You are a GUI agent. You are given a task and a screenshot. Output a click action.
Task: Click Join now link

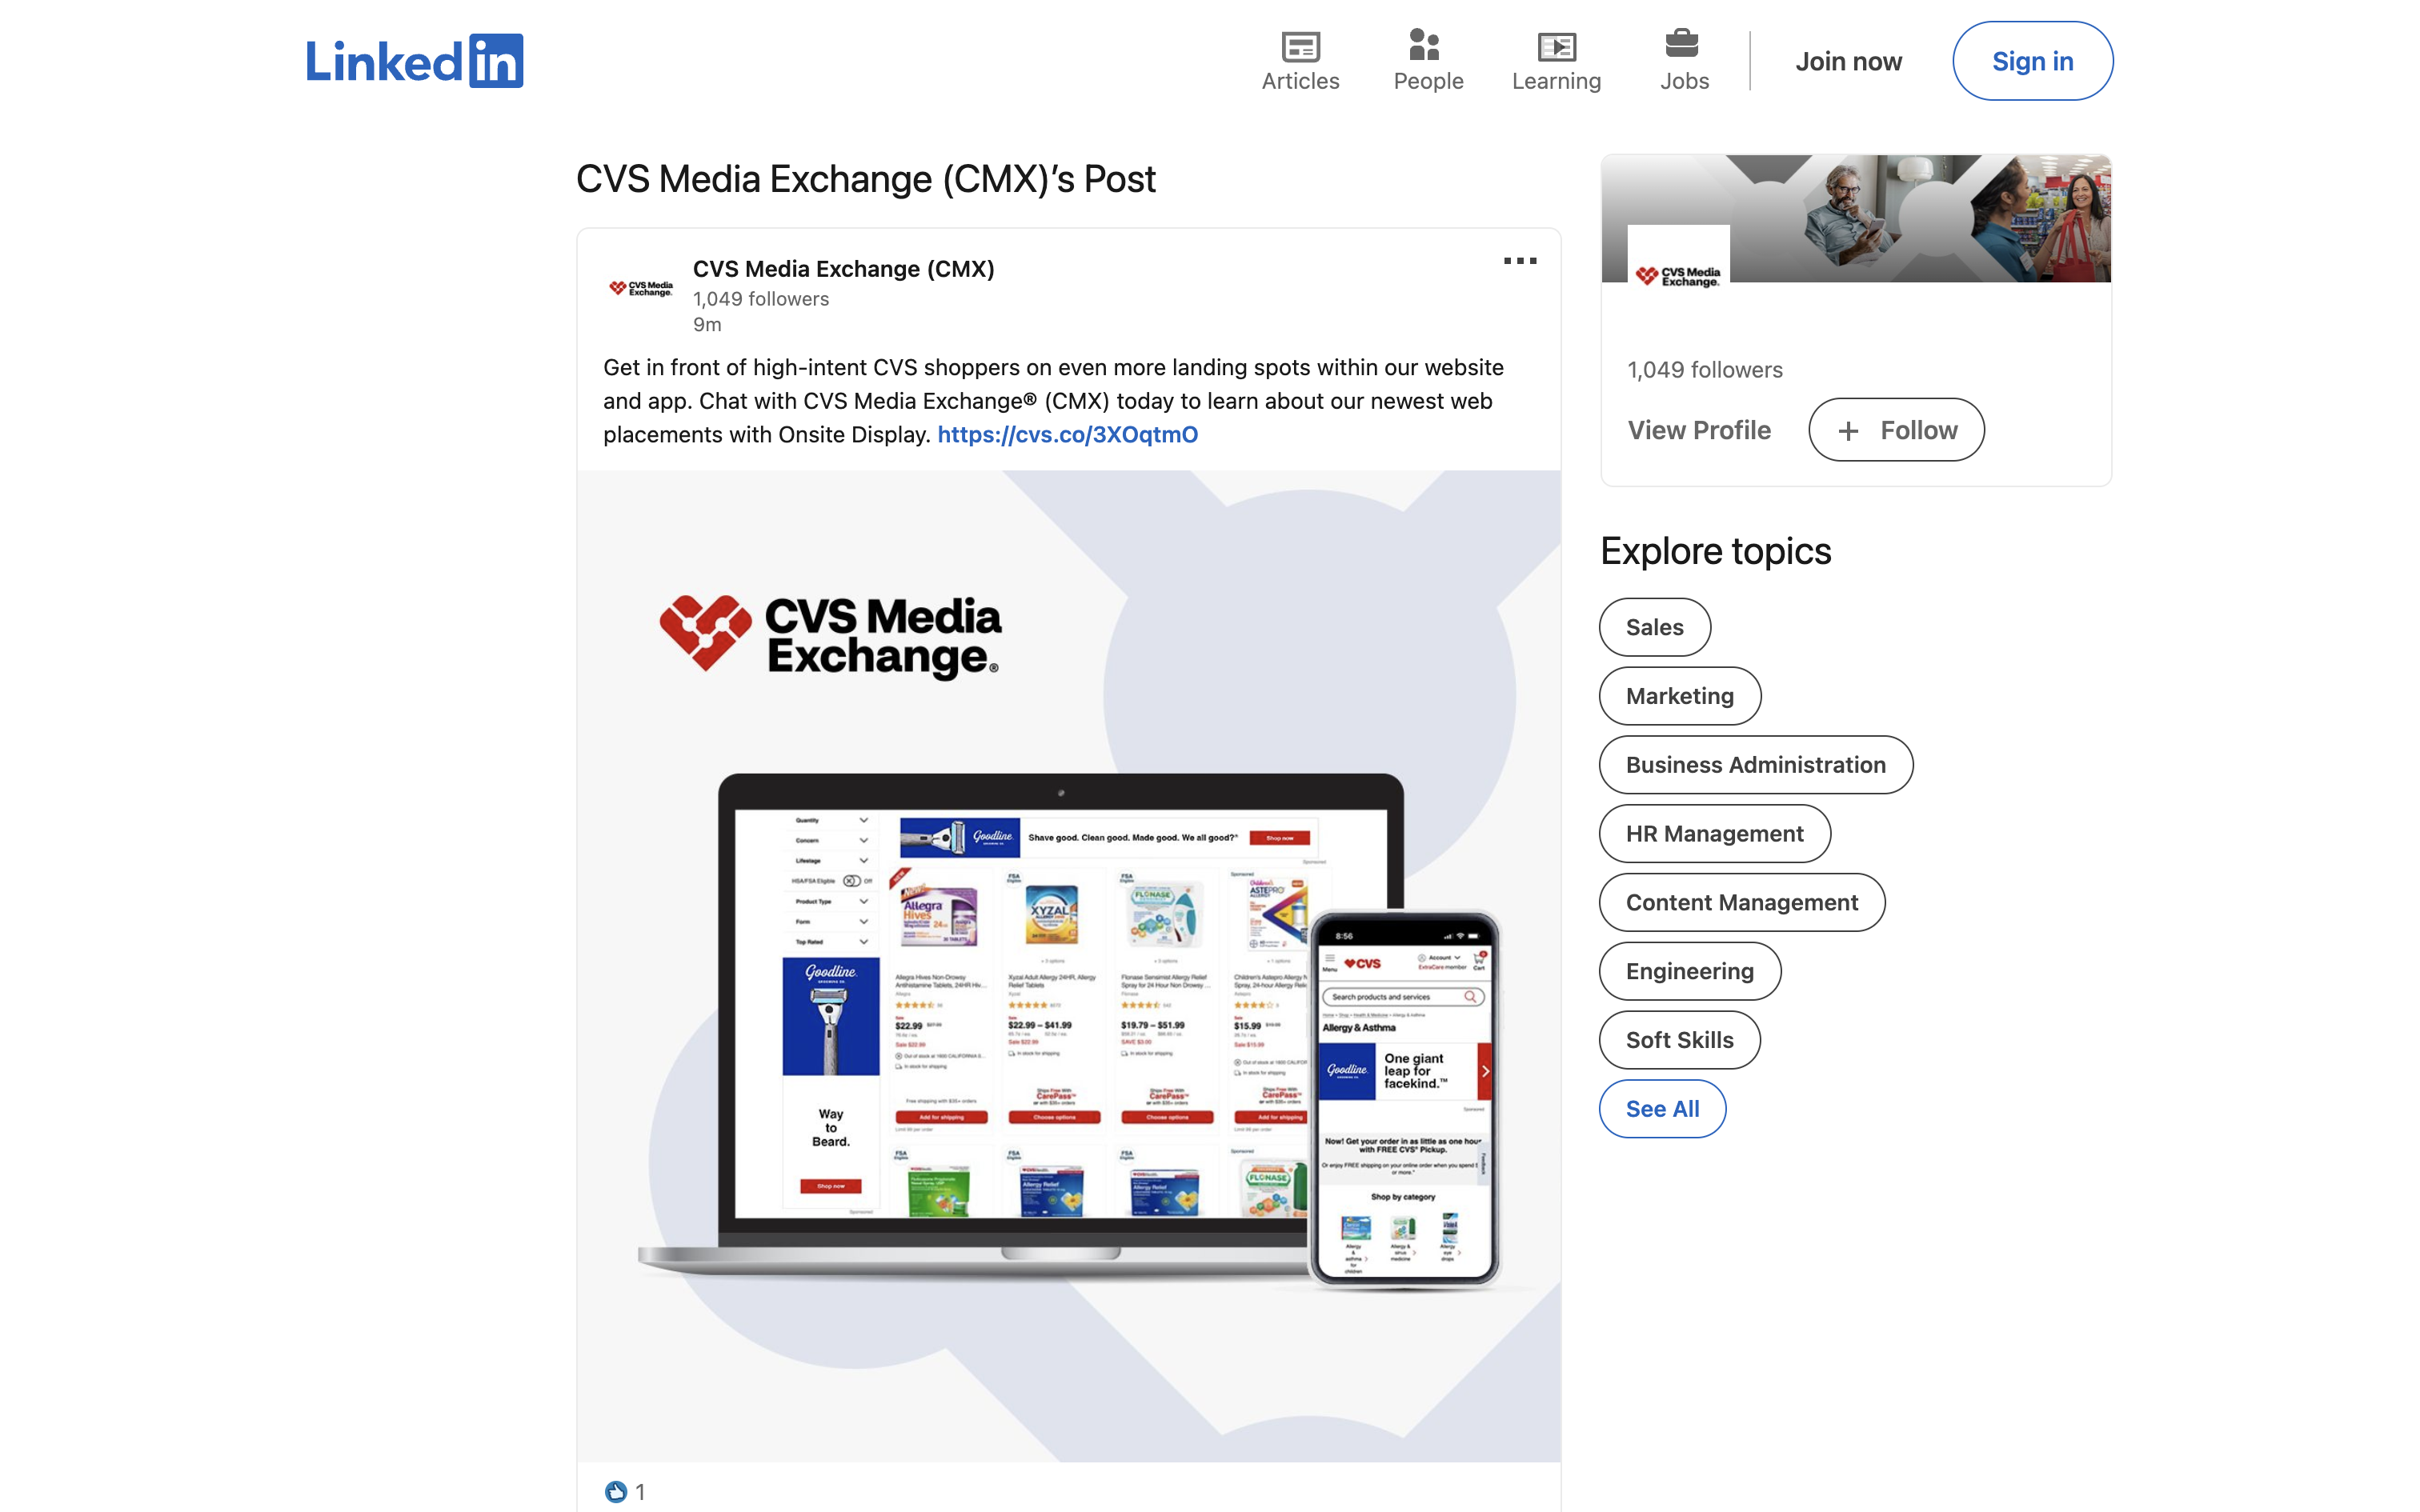tap(1848, 61)
